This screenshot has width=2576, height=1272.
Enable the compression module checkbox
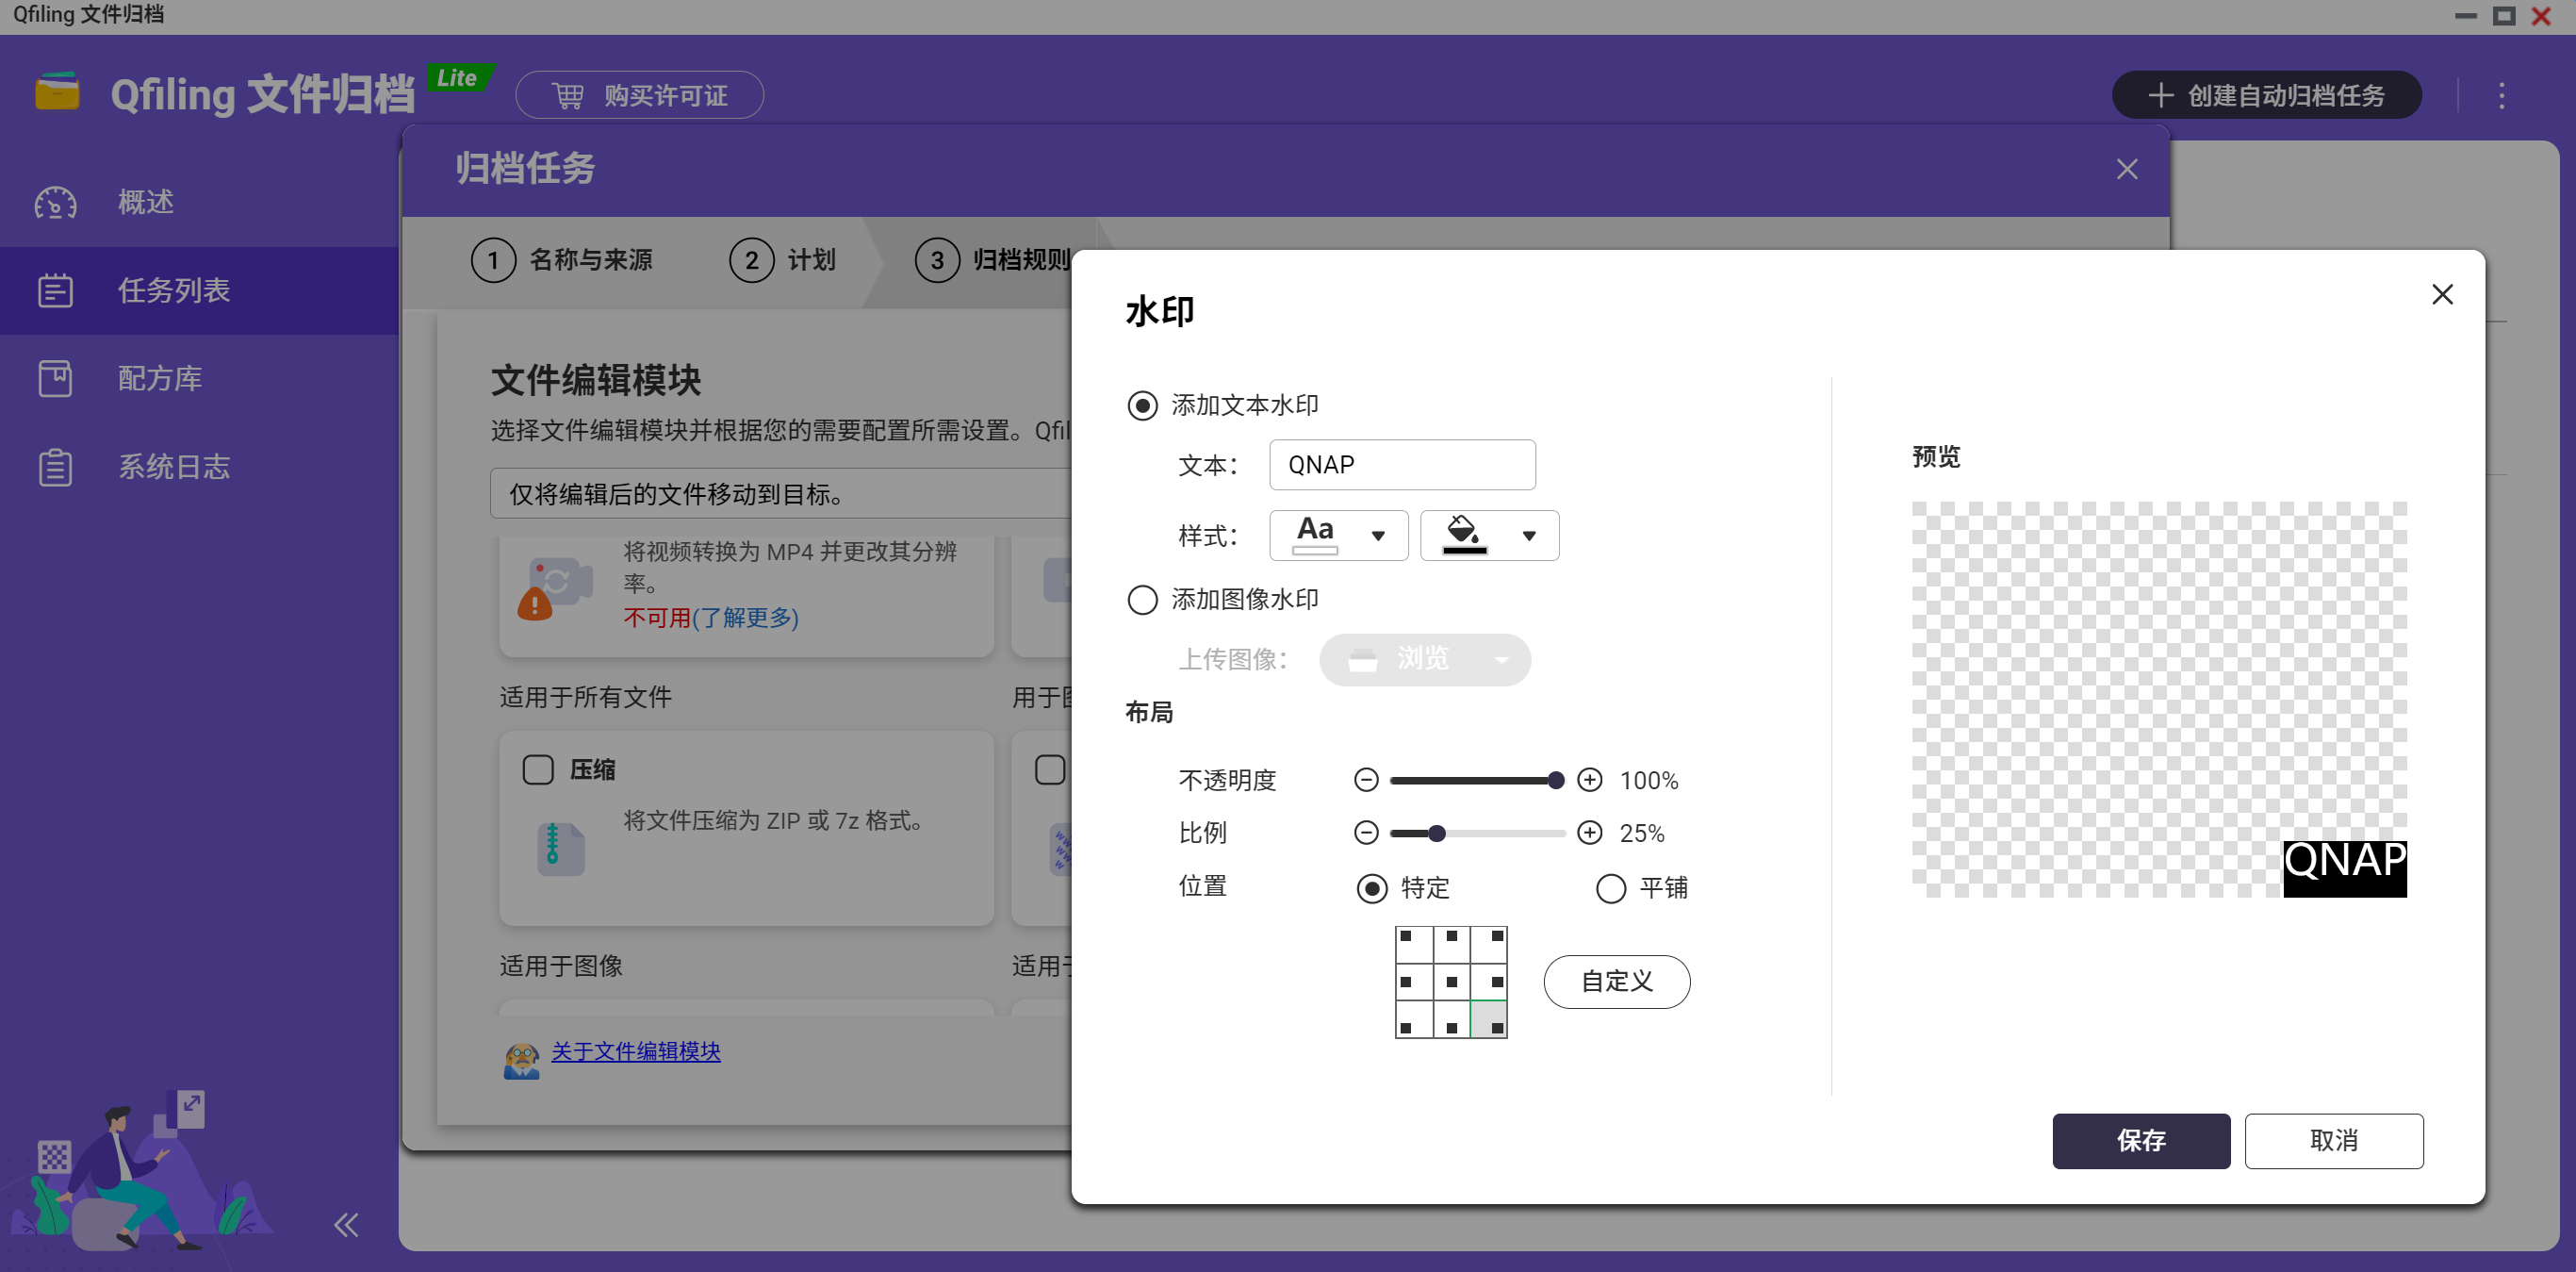[538, 770]
